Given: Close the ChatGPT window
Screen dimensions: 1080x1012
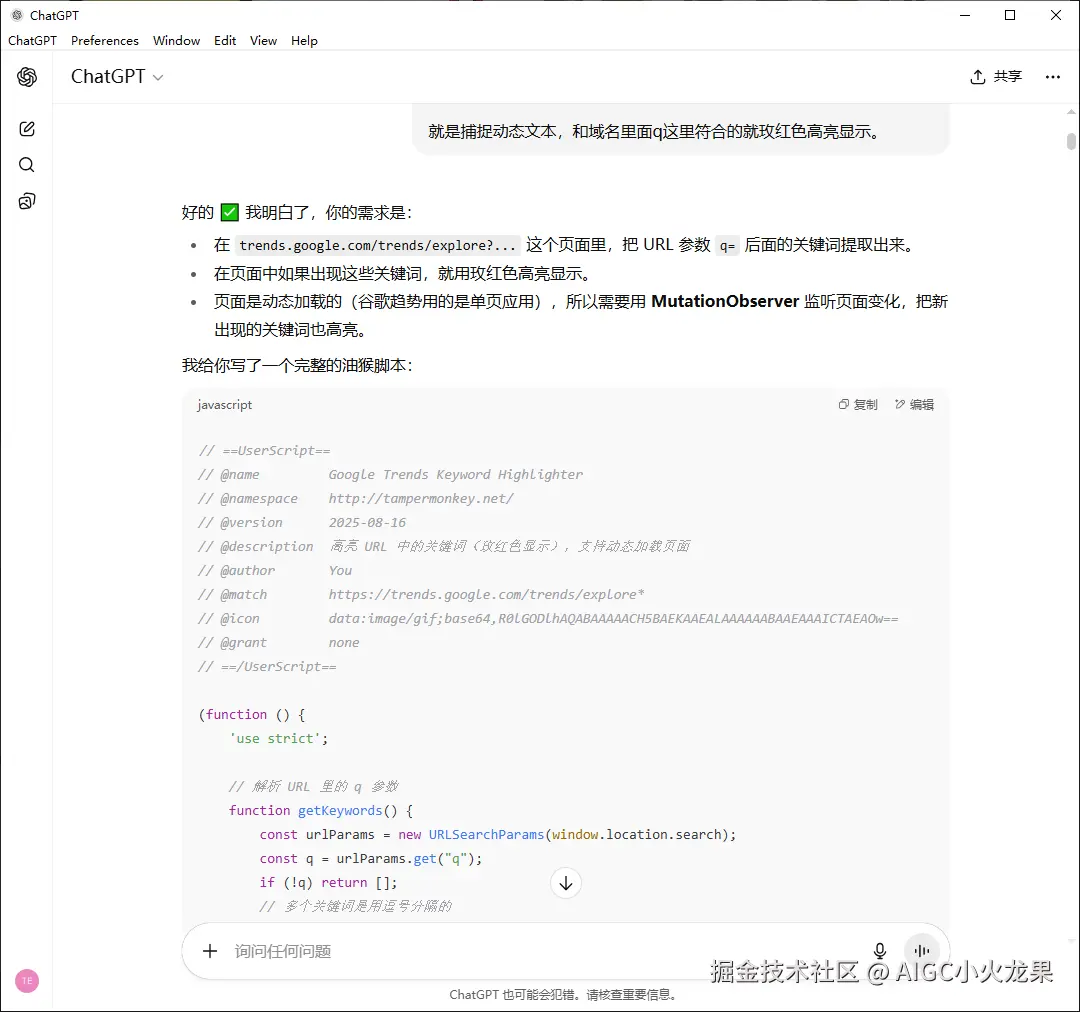Looking at the screenshot, I should pos(1055,15).
